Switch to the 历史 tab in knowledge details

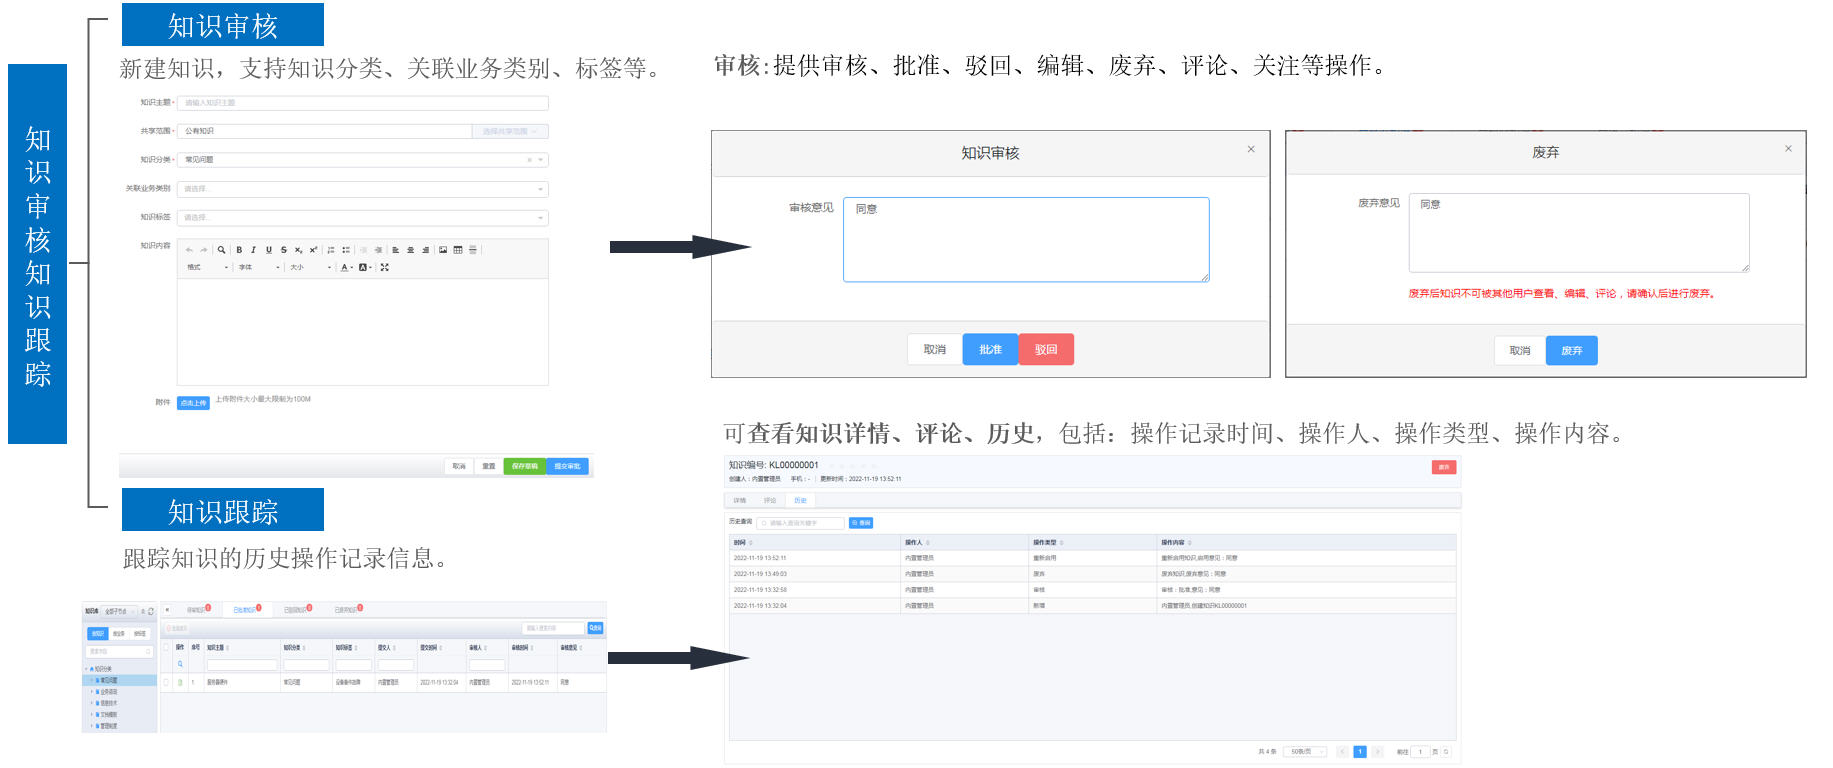800,500
